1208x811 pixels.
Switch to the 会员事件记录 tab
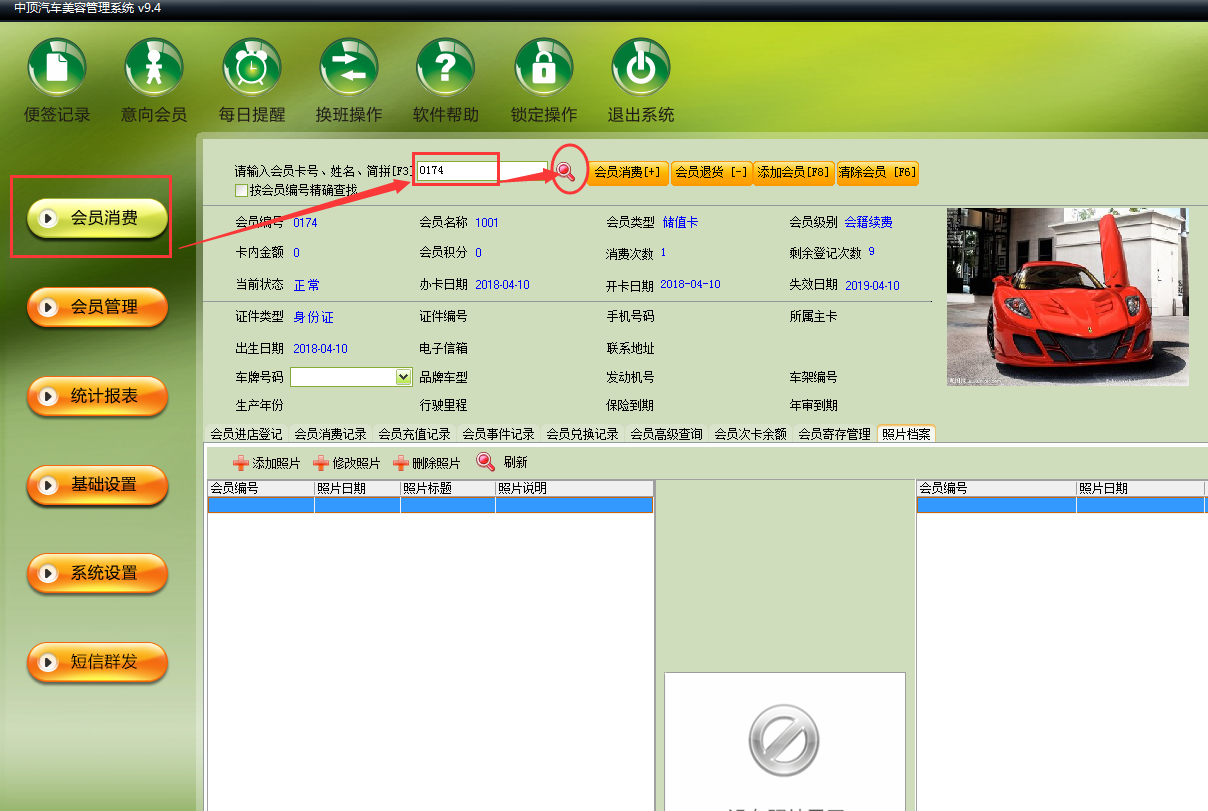click(x=498, y=434)
